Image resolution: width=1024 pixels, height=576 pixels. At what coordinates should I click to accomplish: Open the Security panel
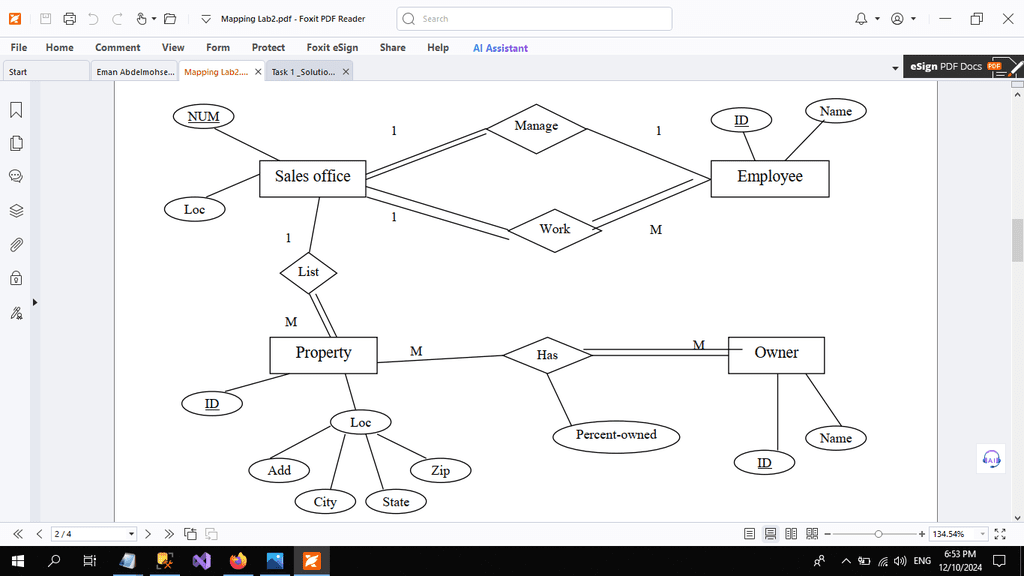click(16, 279)
